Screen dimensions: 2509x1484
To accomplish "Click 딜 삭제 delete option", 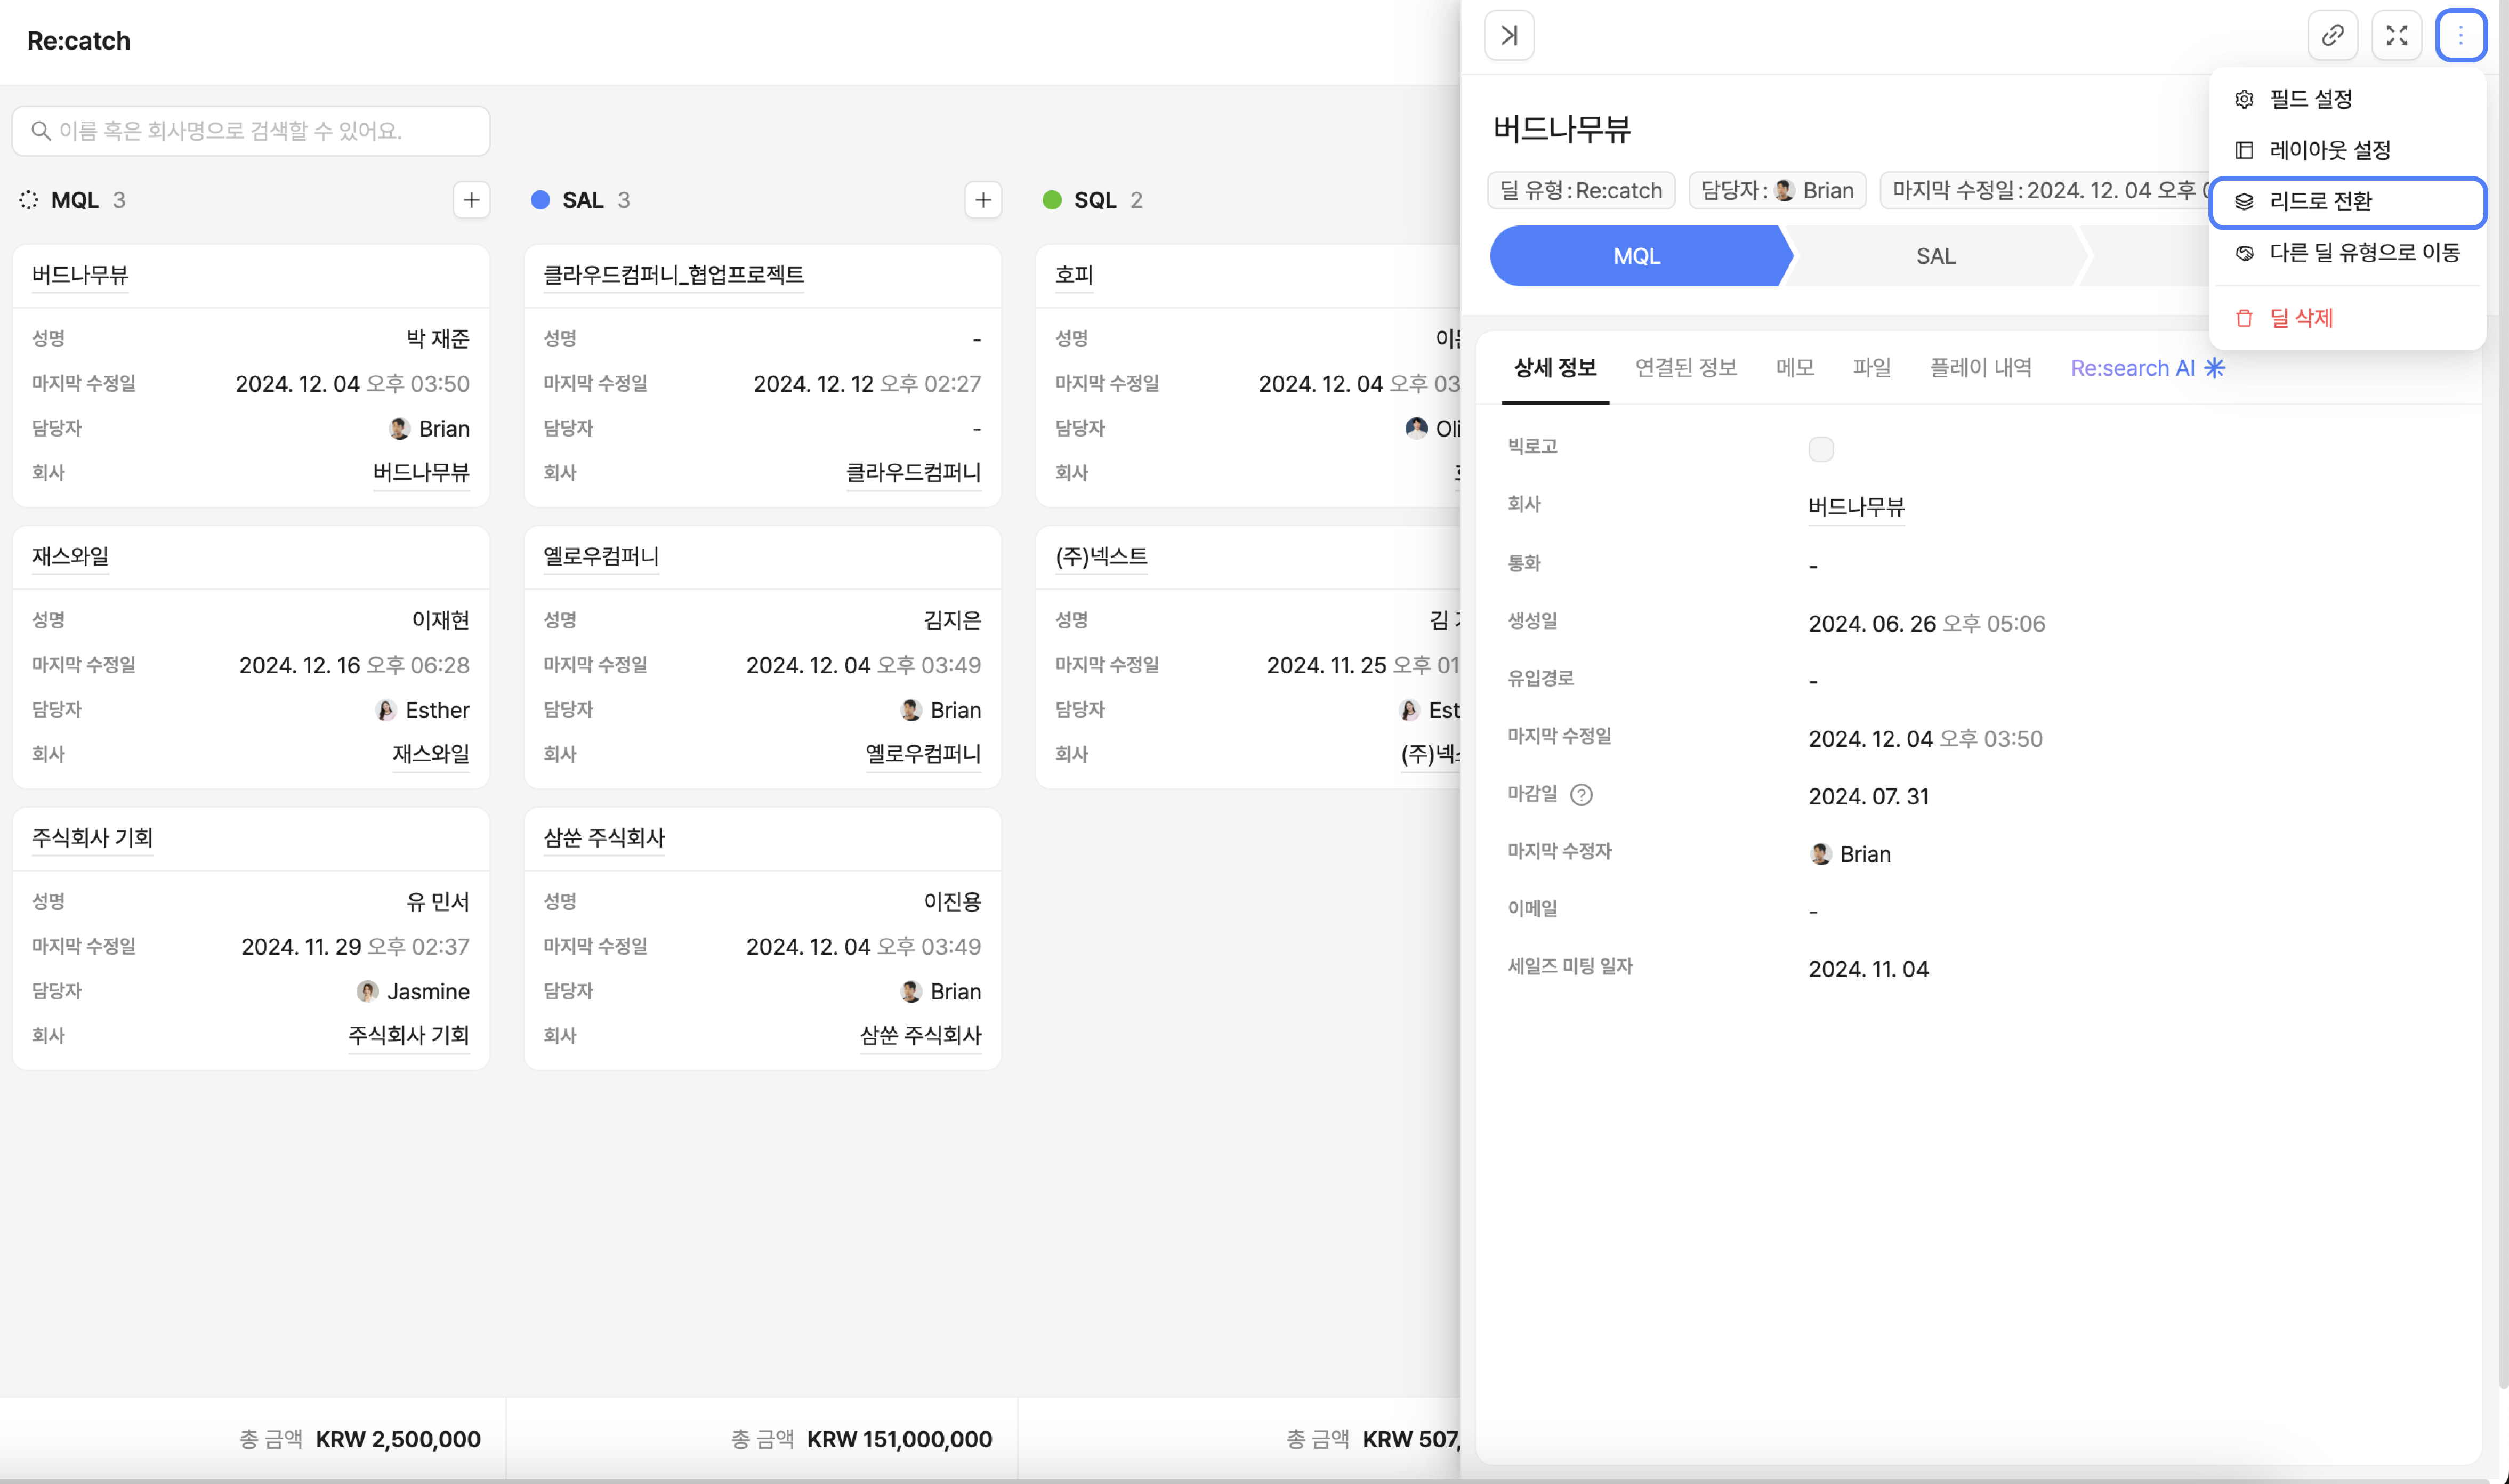I will point(2300,318).
